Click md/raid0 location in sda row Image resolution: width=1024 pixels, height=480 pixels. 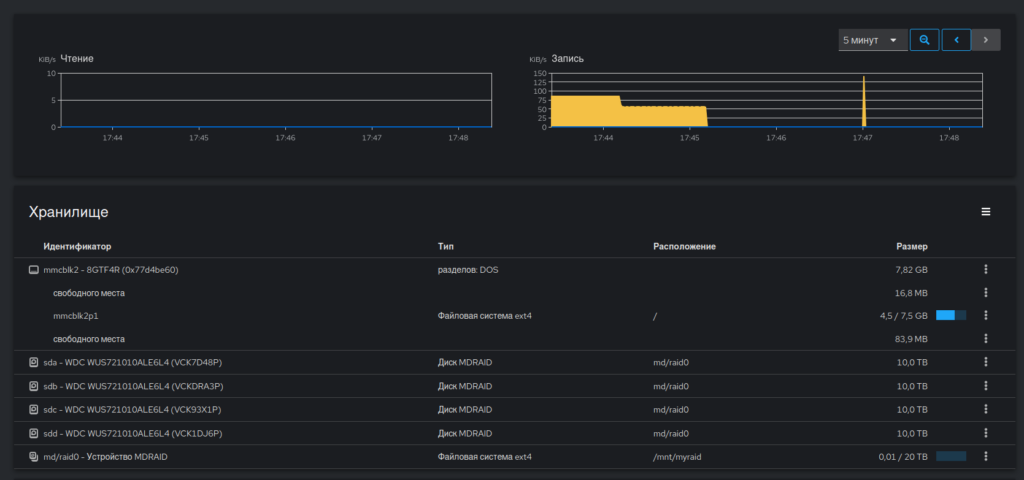pos(671,362)
